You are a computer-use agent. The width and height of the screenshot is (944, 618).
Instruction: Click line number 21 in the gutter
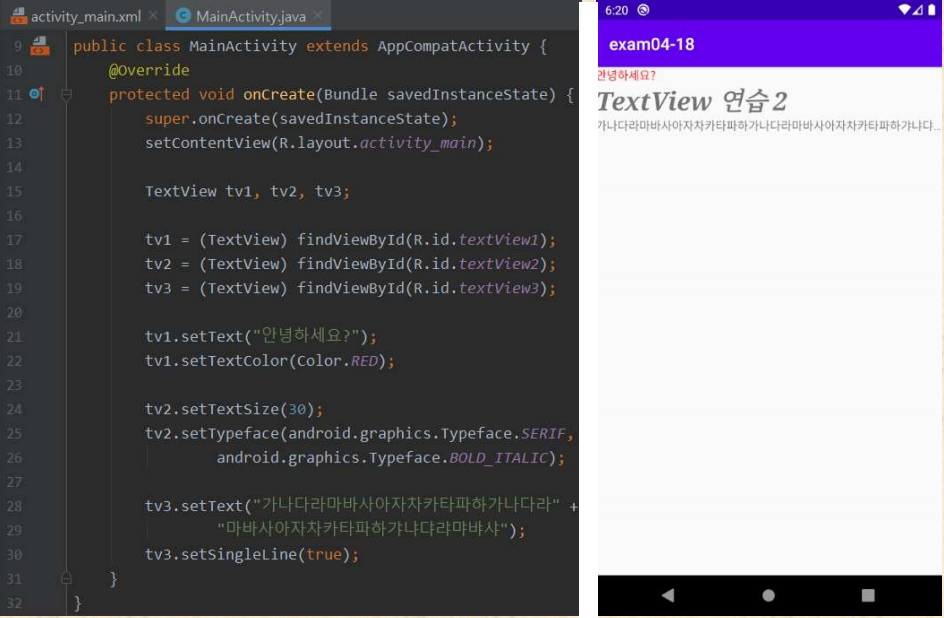point(14,337)
